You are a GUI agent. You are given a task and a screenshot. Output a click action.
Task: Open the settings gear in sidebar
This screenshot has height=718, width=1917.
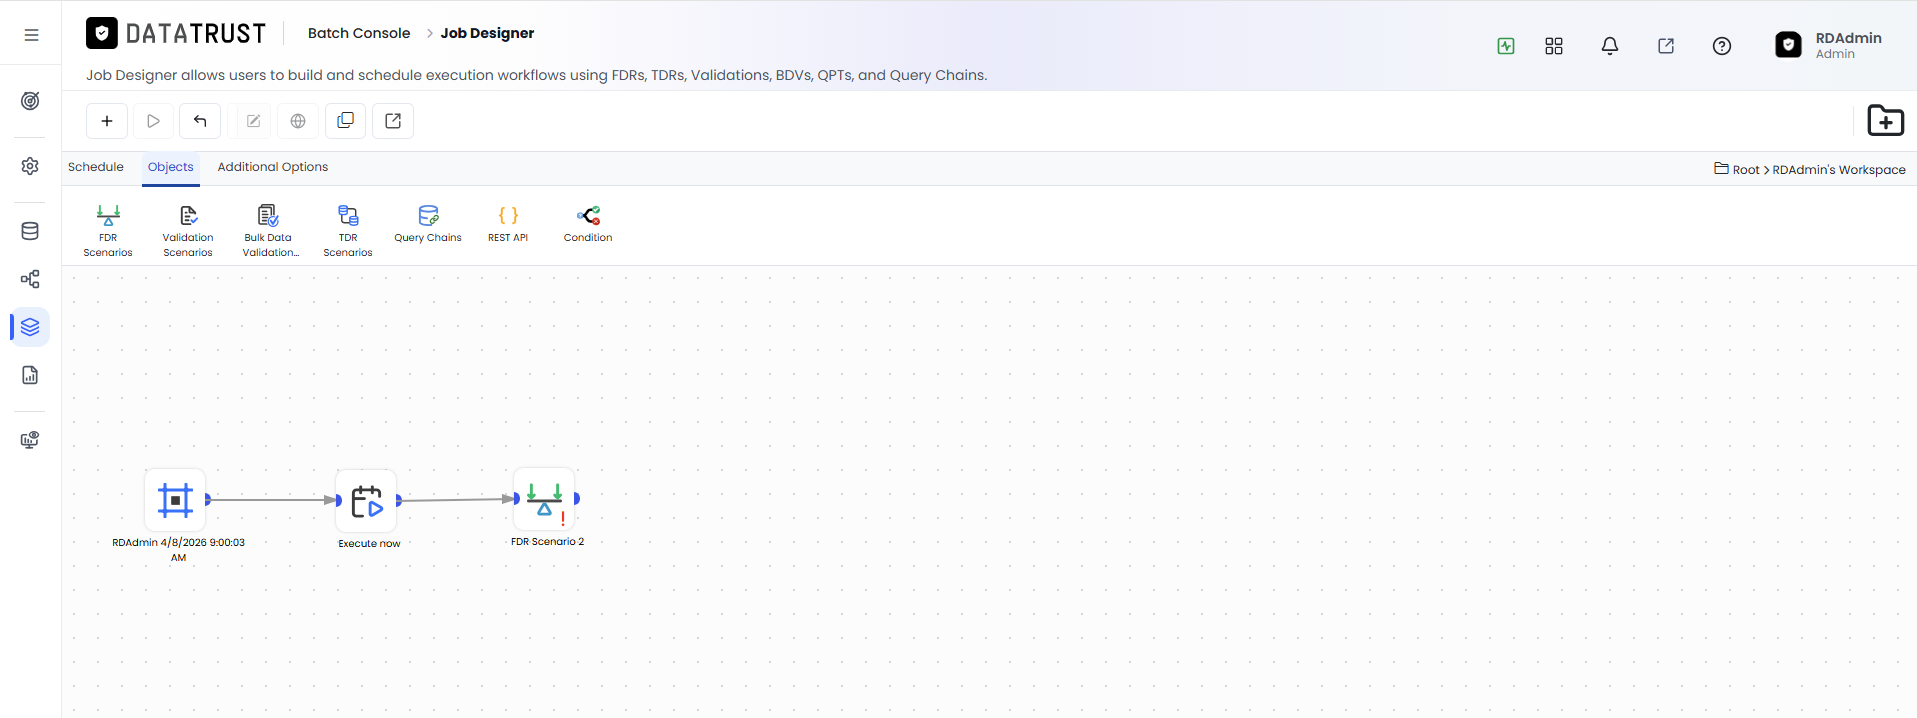30,166
